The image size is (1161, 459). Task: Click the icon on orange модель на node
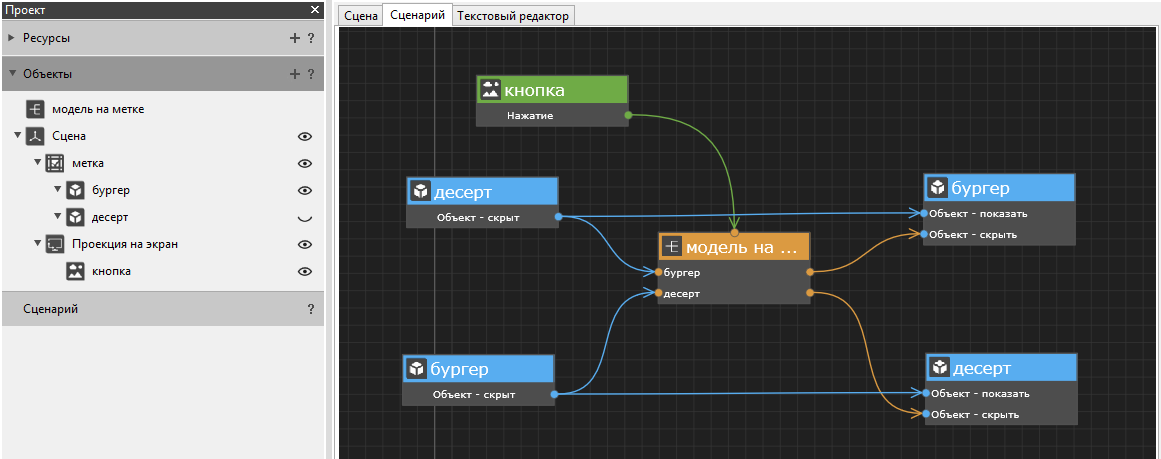pos(671,246)
